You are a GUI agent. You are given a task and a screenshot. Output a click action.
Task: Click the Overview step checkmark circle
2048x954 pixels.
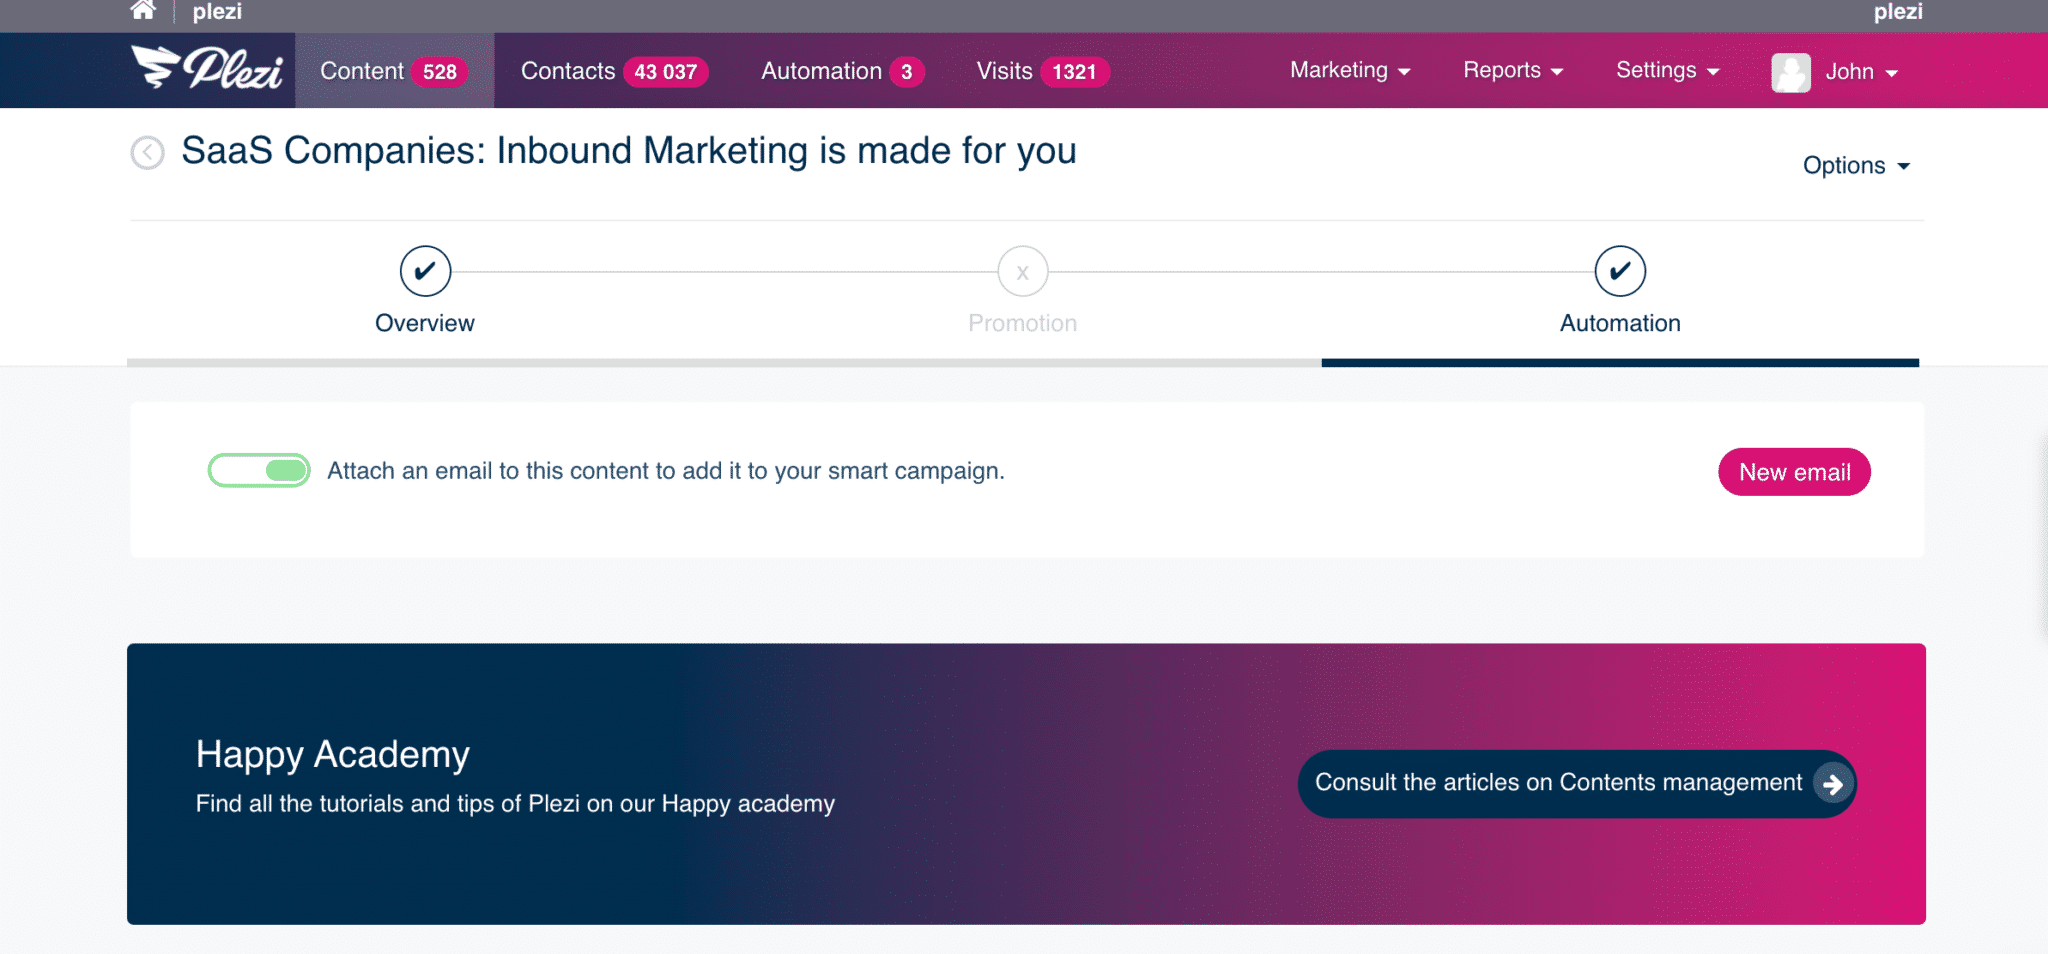pos(425,271)
